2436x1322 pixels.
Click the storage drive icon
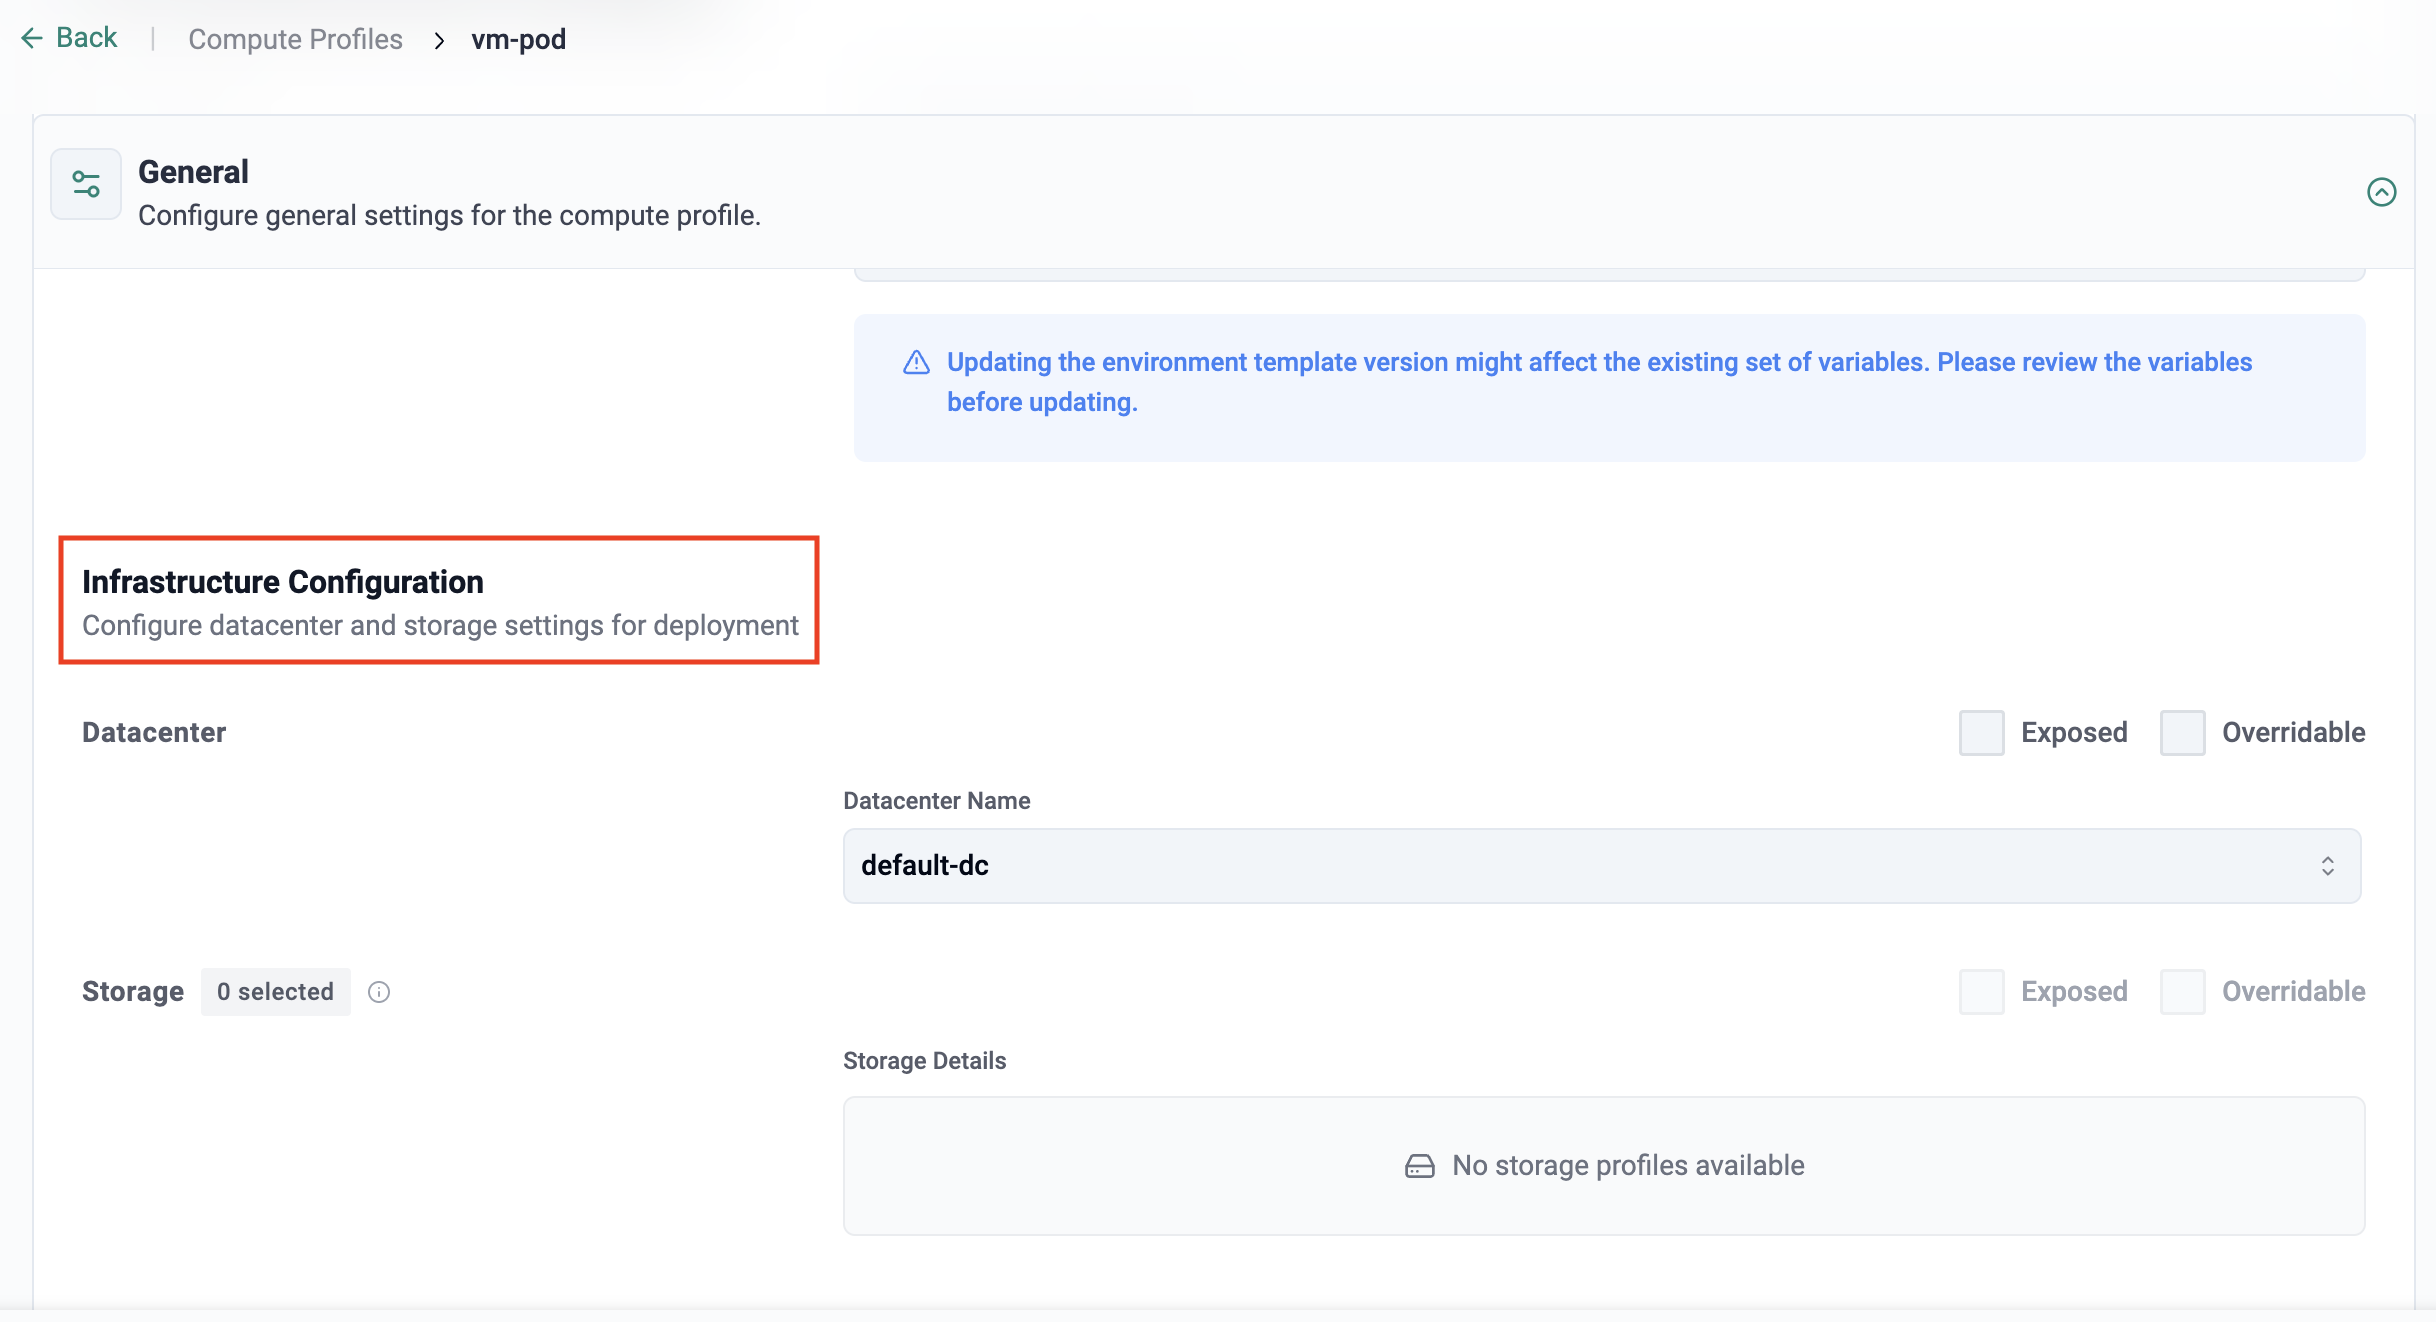pyautogui.click(x=1419, y=1166)
